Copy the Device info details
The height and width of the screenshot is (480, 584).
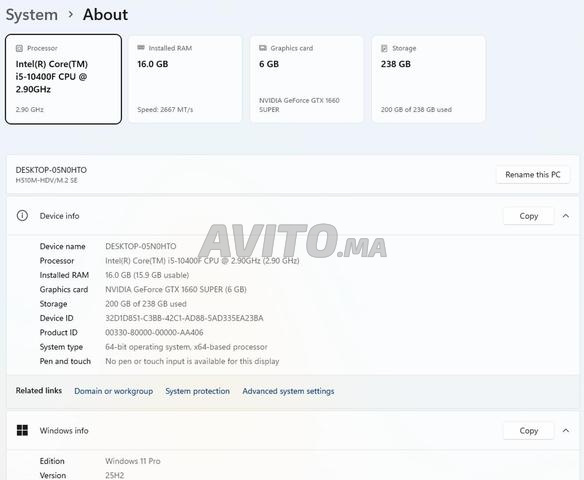click(529, 216)
